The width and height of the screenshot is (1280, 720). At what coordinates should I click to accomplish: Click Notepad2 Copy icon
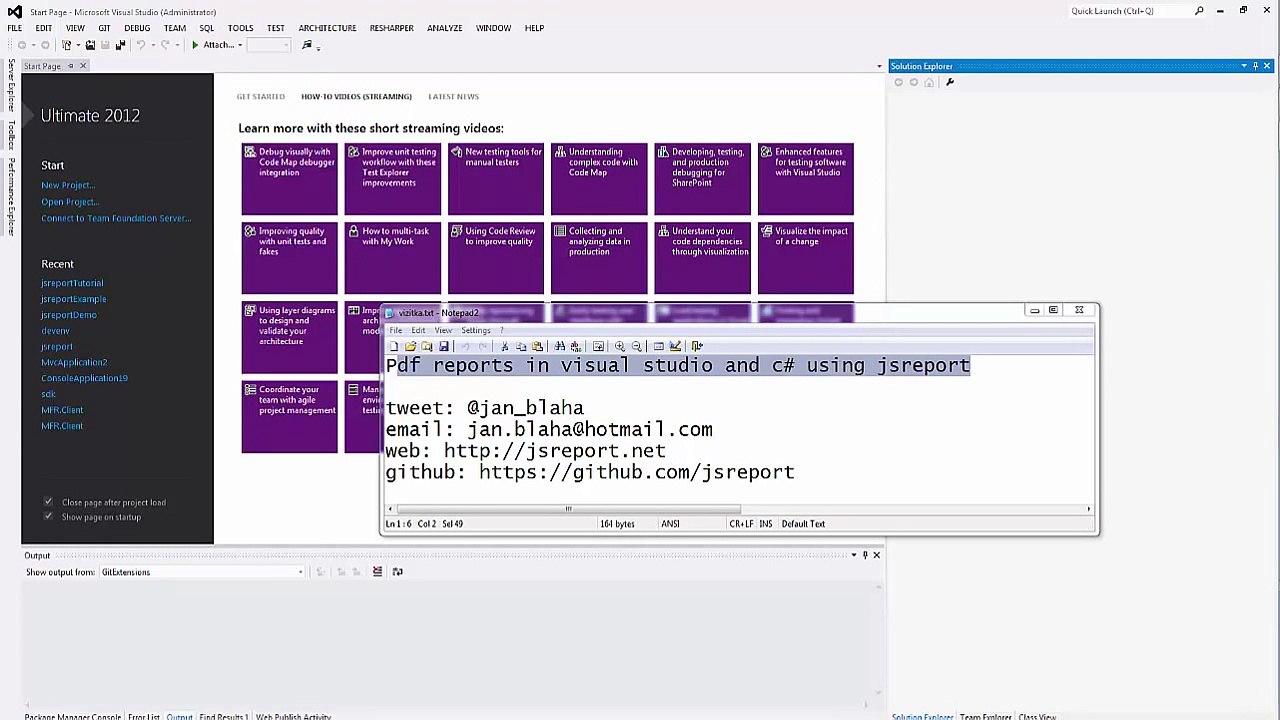(x=521, y=346)
